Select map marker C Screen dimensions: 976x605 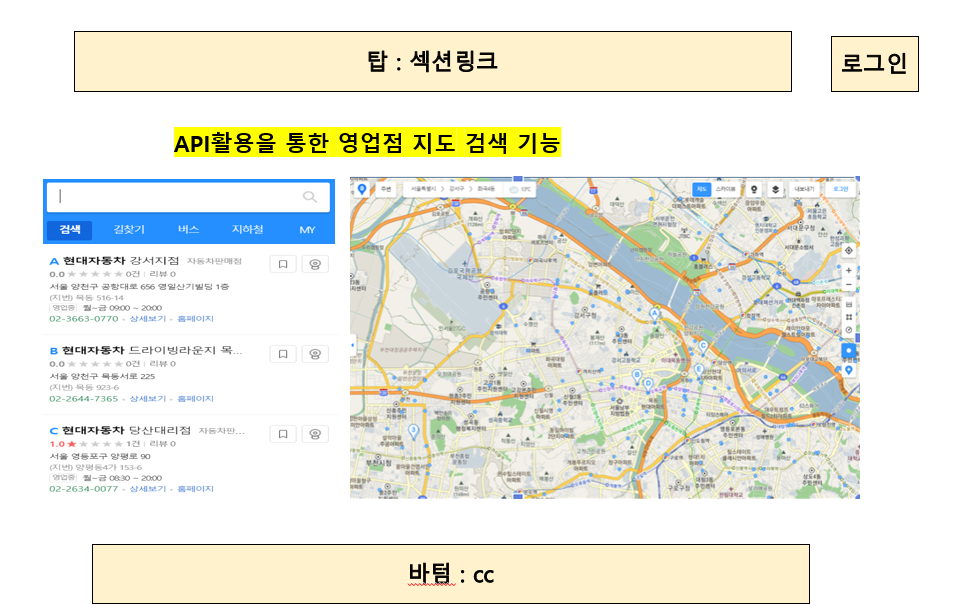[703, 347]
